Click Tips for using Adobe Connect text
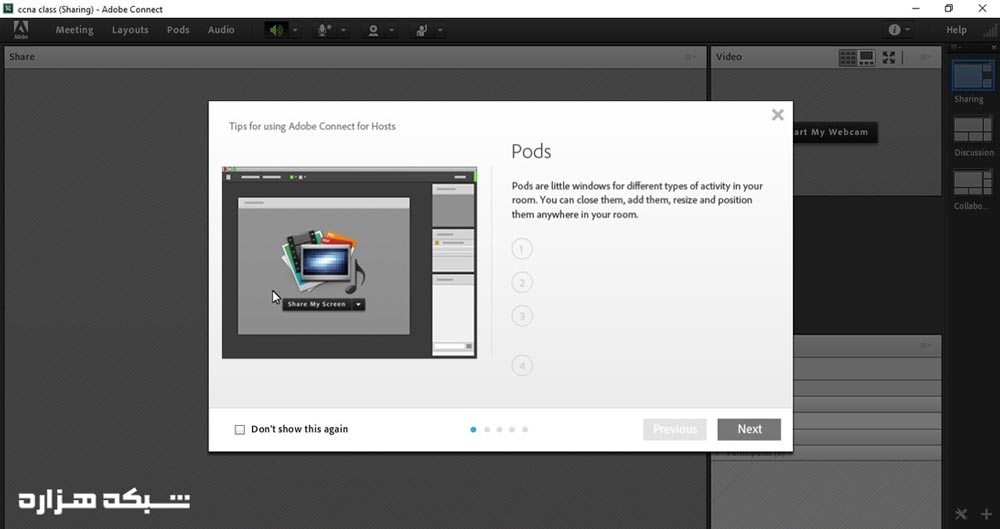 (312, 126)
